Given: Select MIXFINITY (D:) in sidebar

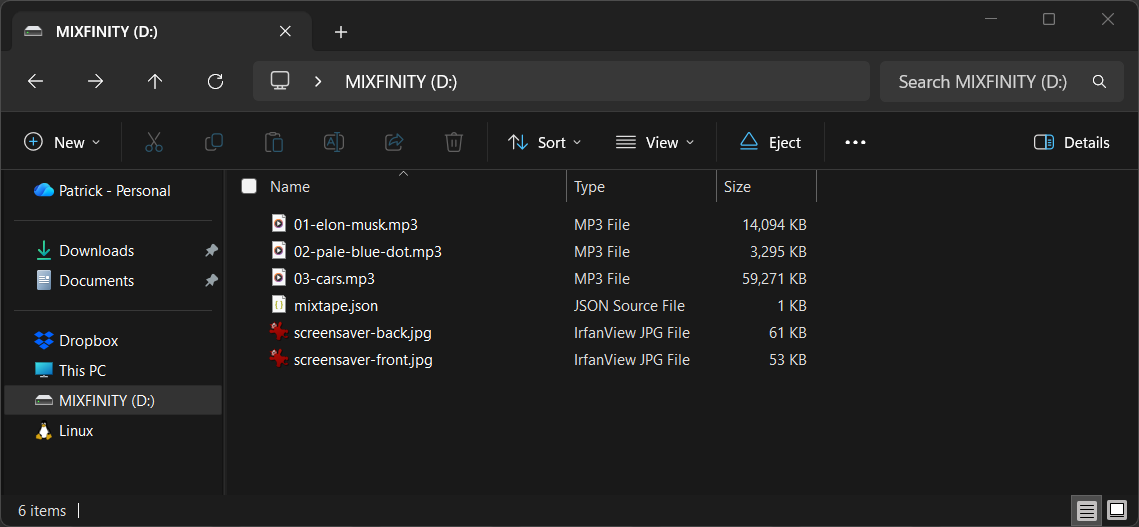Looking at the screenshot, I should pos(113,400).
